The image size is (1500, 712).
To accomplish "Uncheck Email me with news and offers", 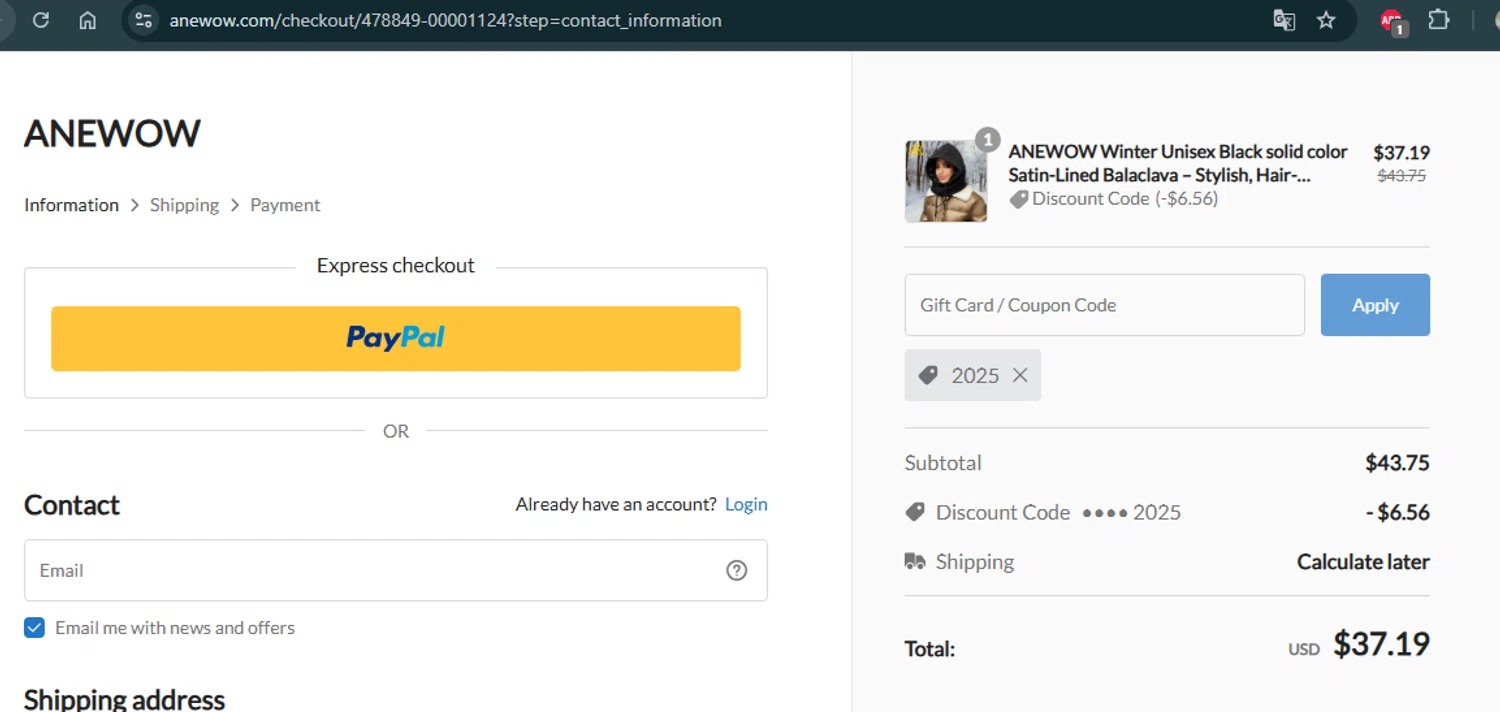I will (x=34, y=628).
